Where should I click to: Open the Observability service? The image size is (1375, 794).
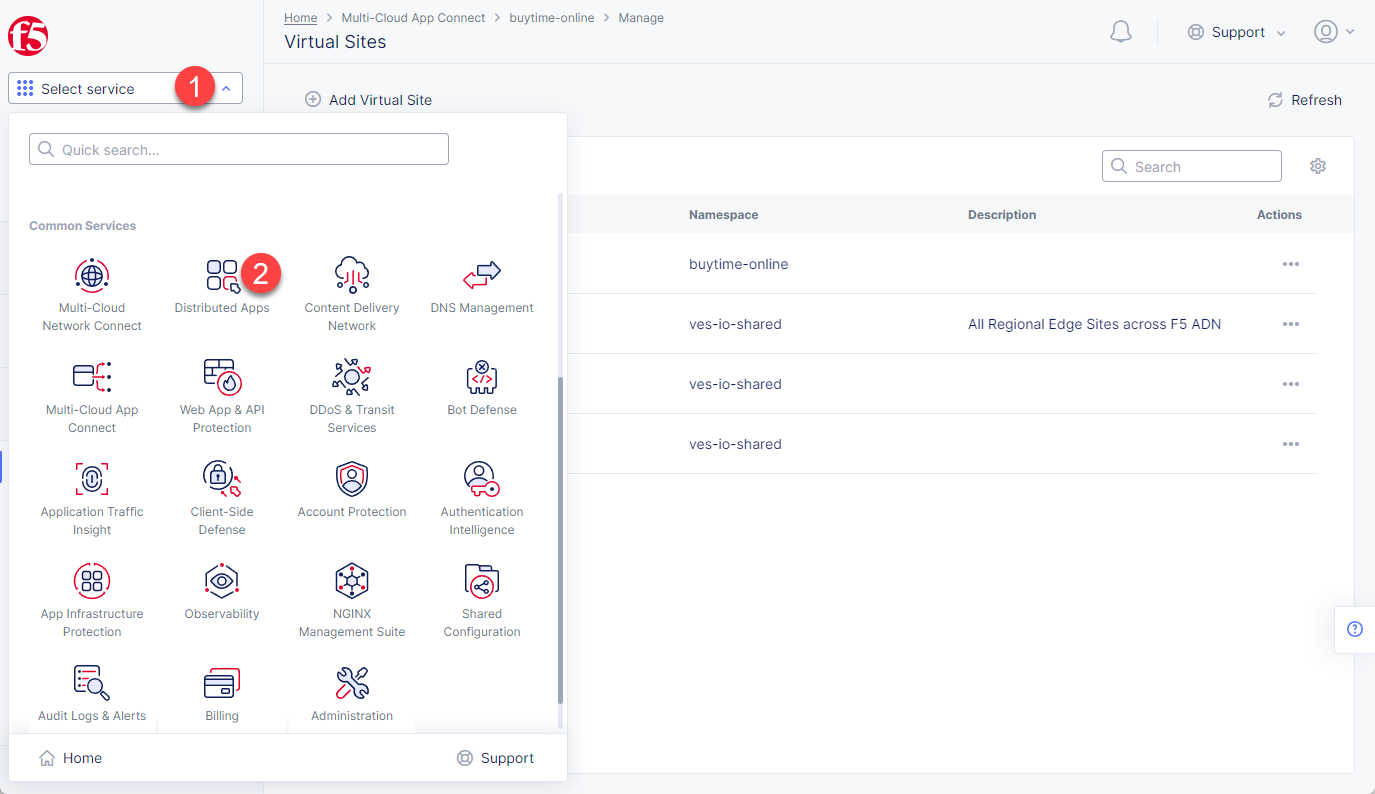click(x=222, y=591)
